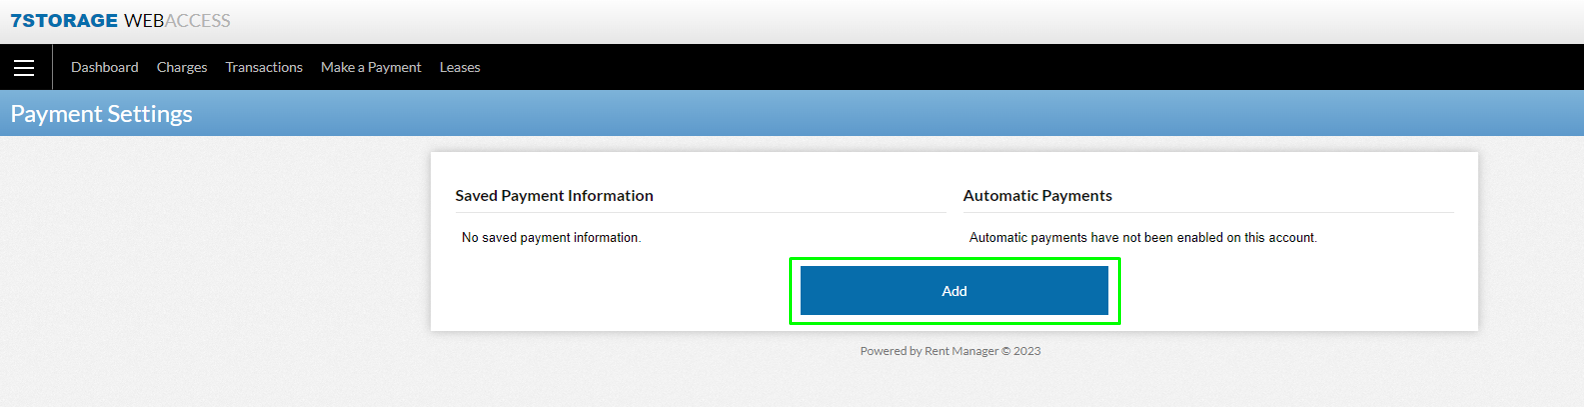The height and width of the screenshot is (407, 1584).
Task: Click the automatic payments not enabled message
Action: click(x=1143, y=238)
